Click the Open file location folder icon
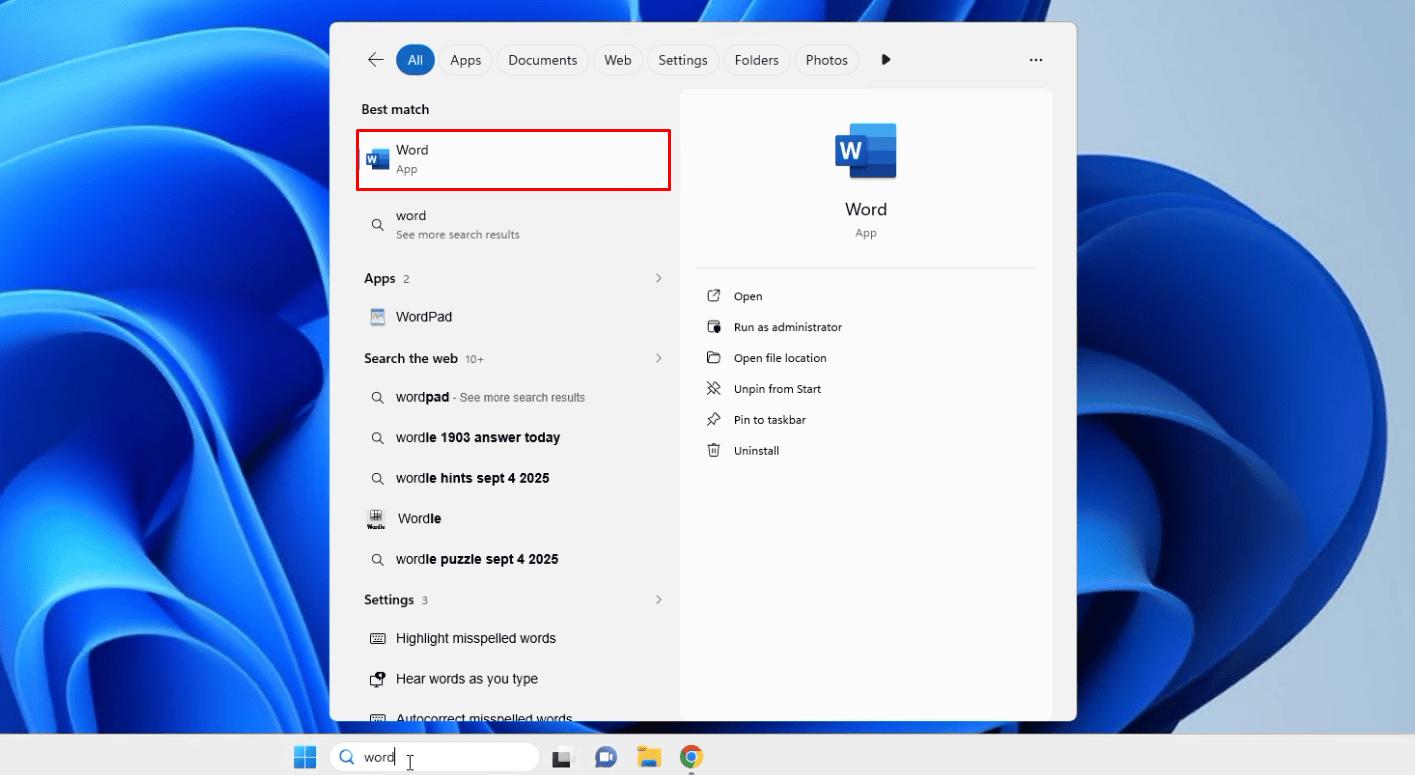This screenshot has width=1415, height=775. point(714,358)
